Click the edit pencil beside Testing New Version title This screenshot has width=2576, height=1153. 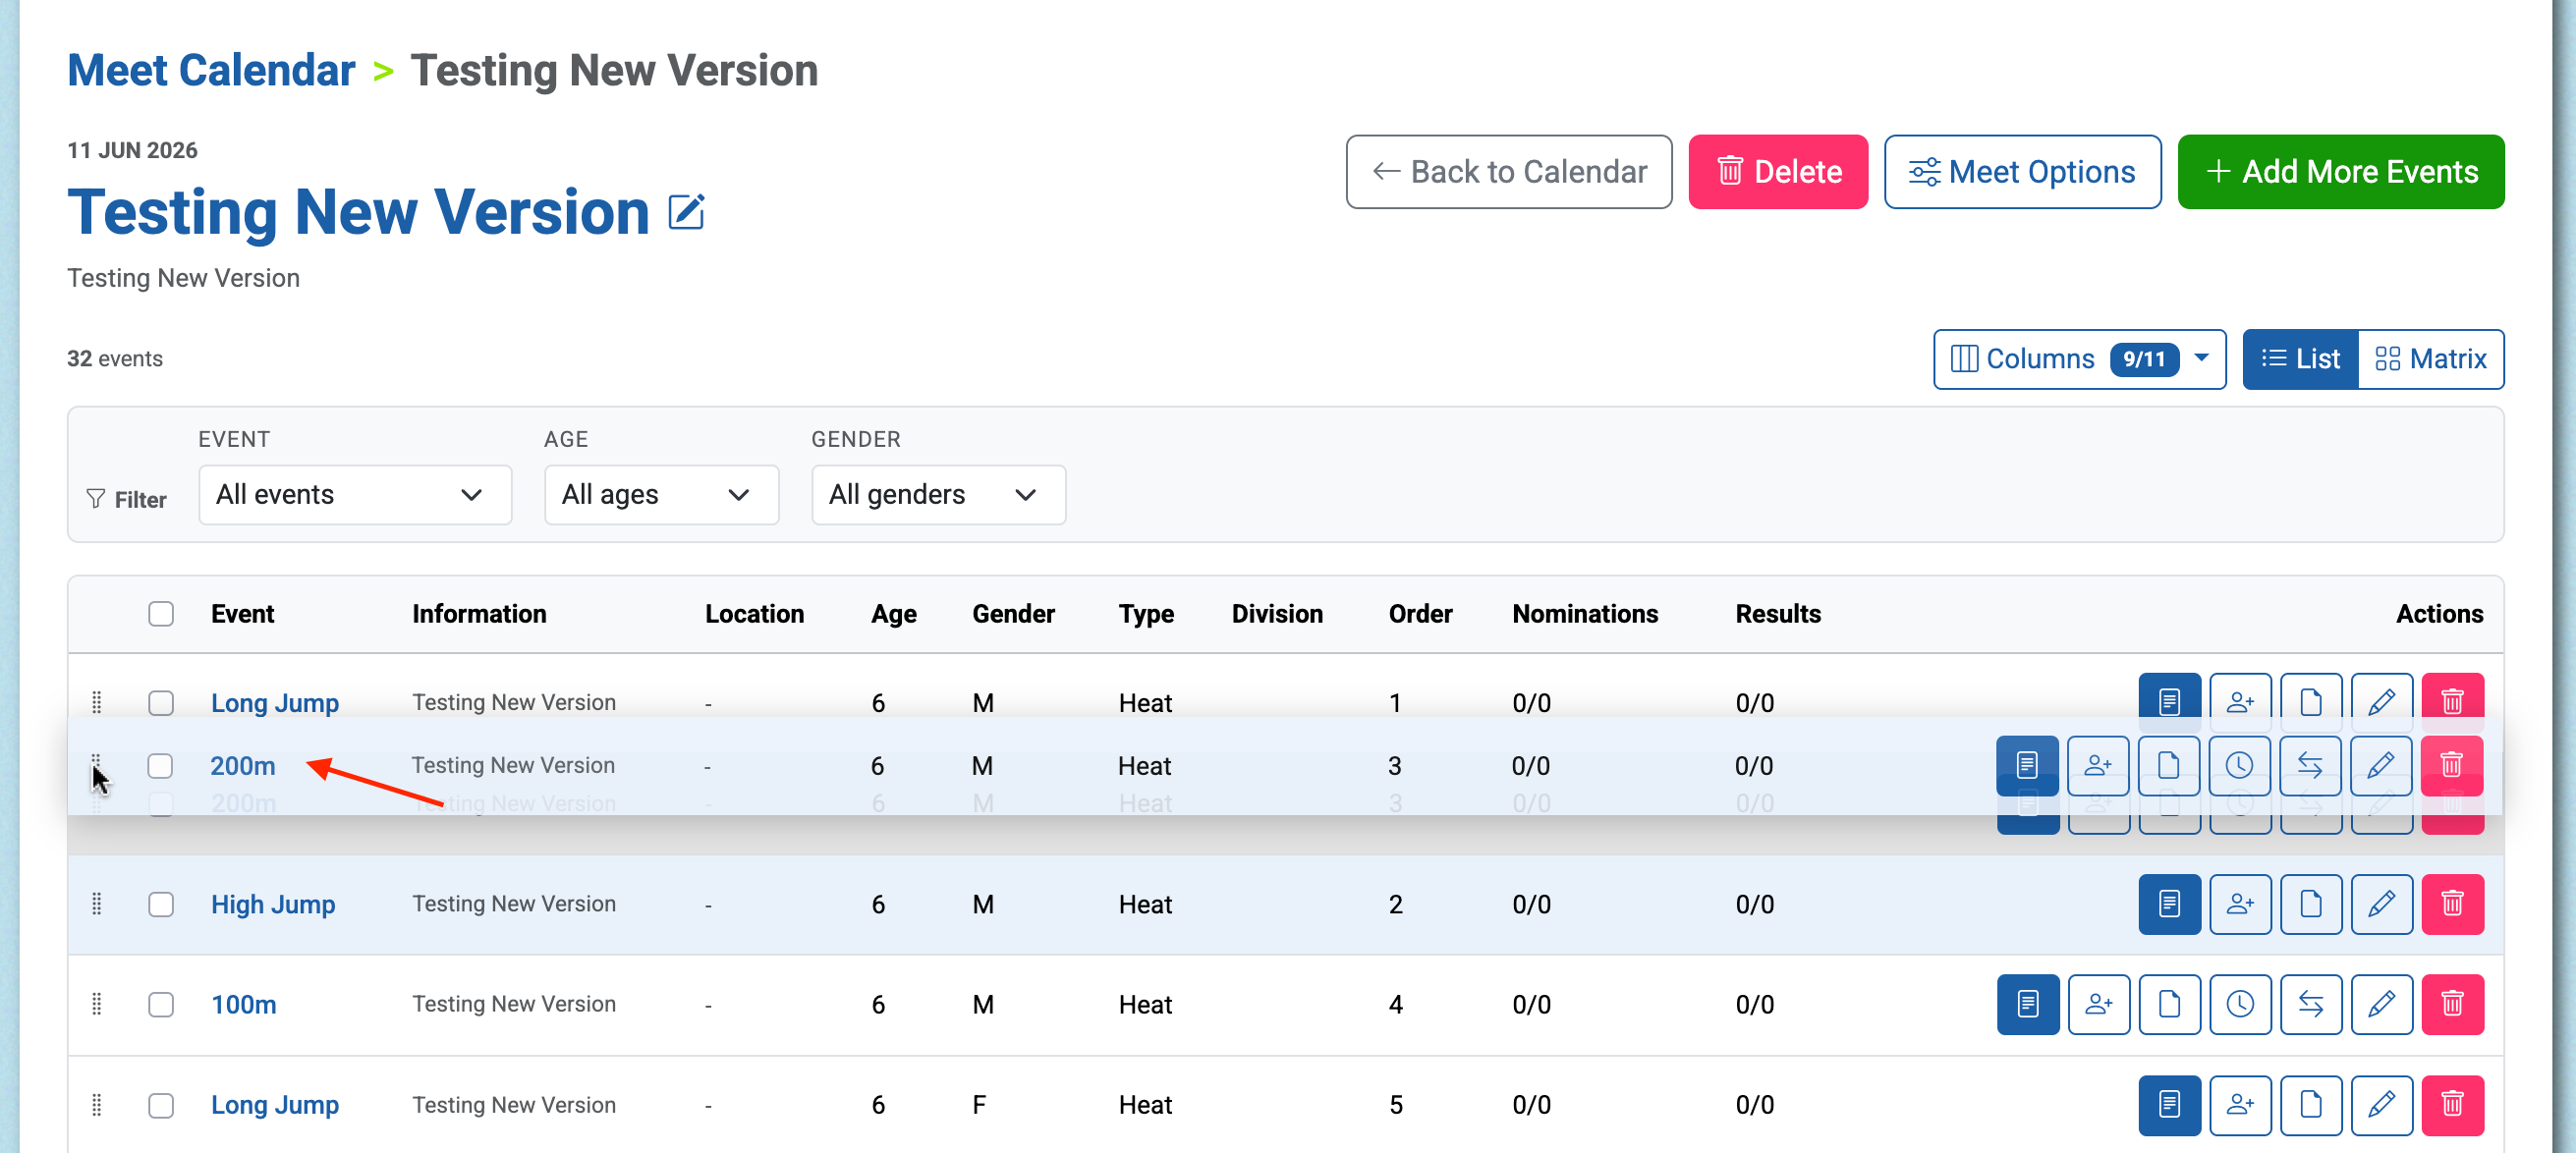pos(686,212)
